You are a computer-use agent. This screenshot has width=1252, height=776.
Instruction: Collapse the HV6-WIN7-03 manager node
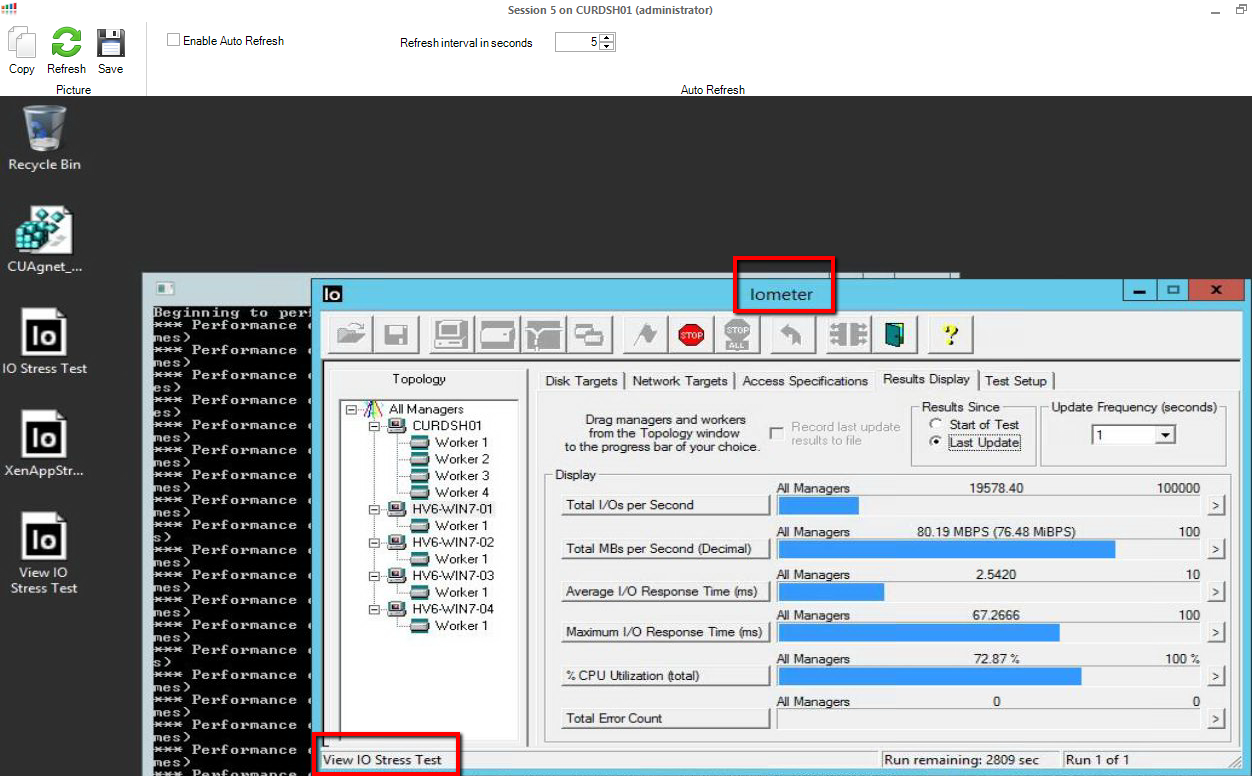(374, 576)
